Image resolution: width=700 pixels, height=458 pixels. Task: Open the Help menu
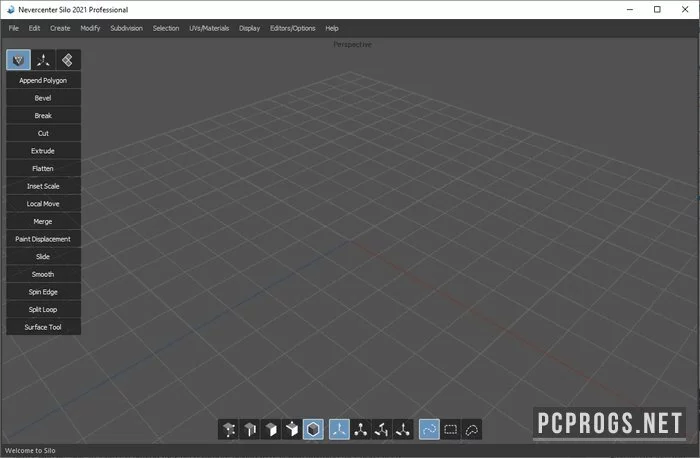[x=332, y=28]
